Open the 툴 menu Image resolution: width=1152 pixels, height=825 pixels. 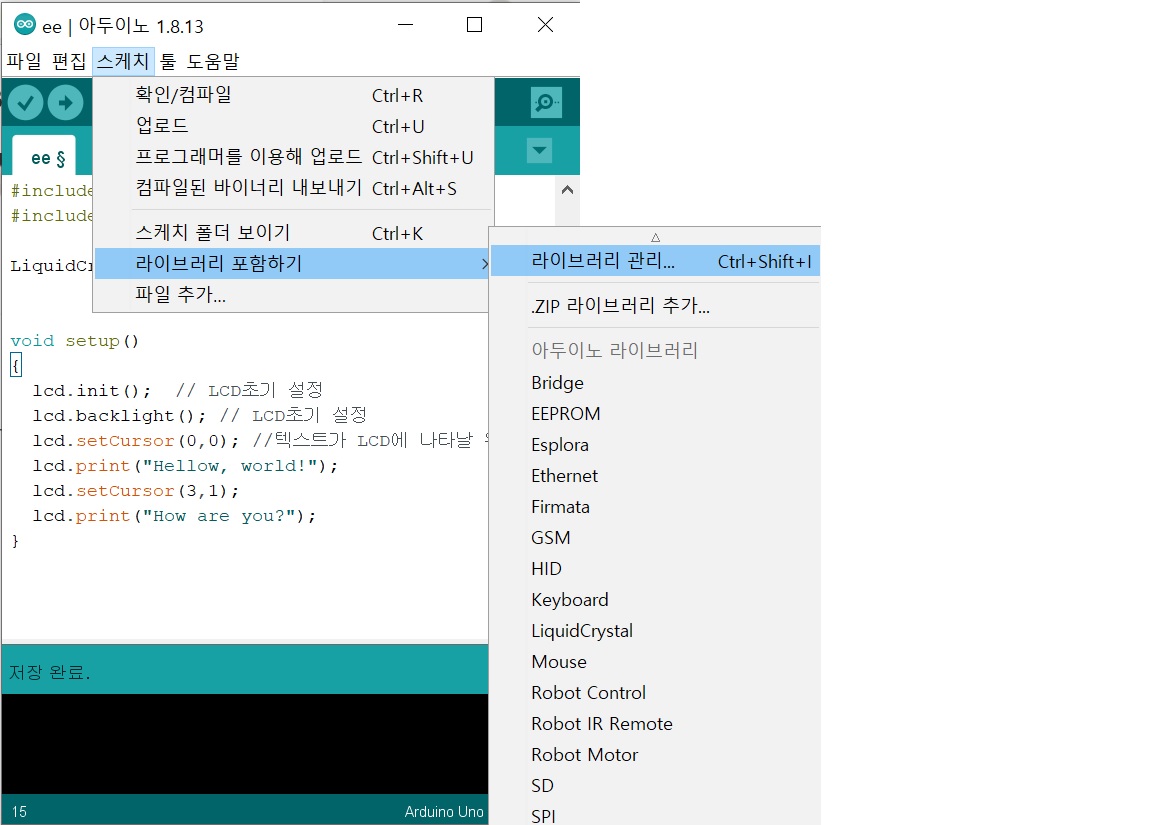168,62
